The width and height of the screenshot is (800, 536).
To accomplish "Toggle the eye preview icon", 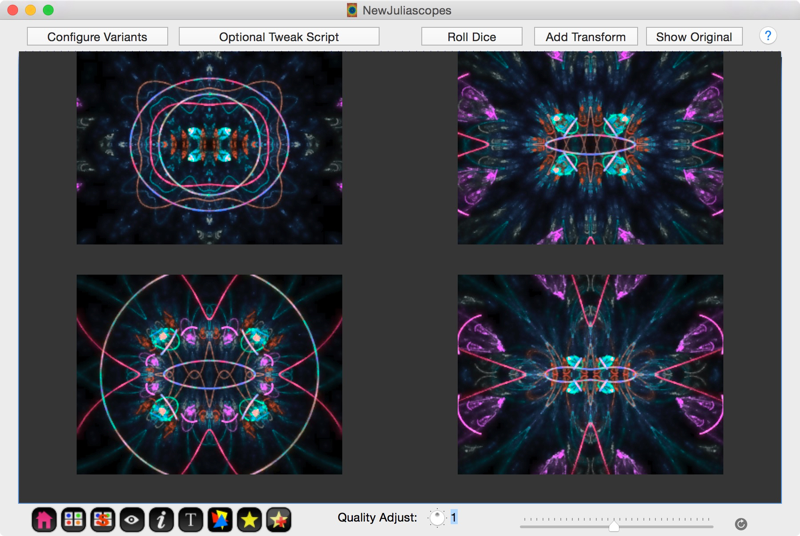I will click(x=132, y=520).
